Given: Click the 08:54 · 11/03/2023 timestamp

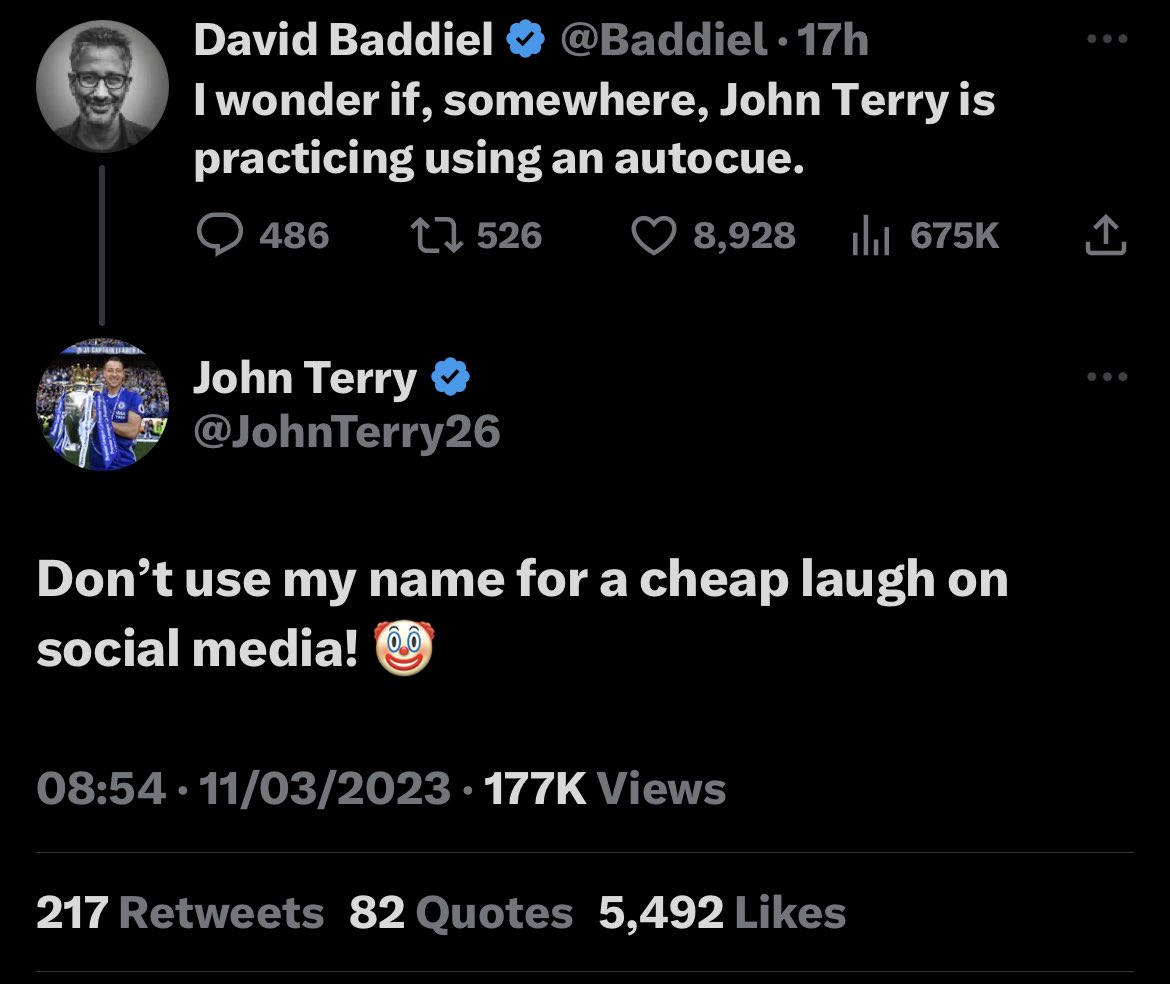Looking at the screenshot, I should [x=243, y=789].
